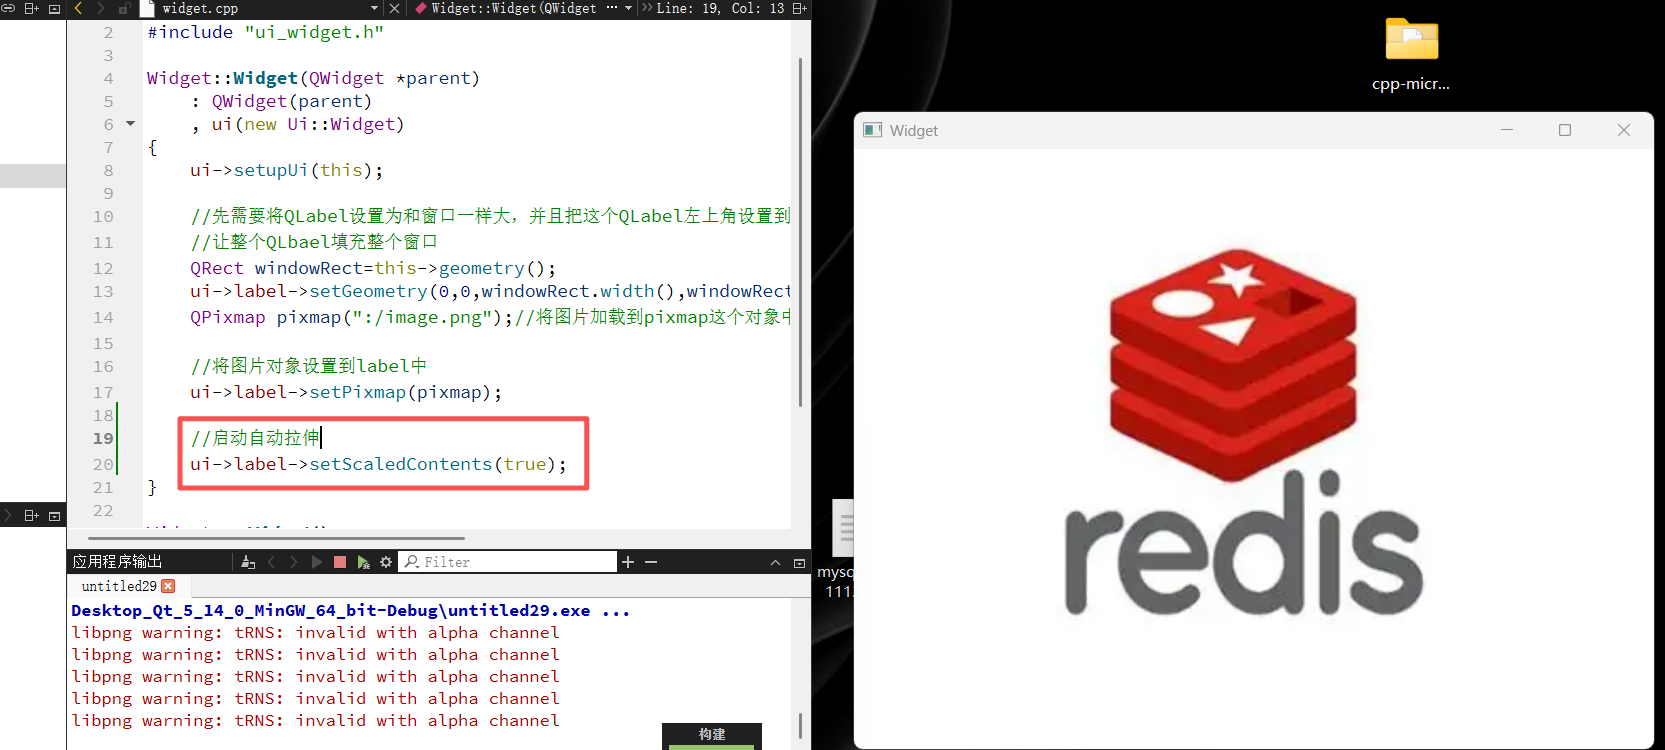Collapse the fold arrow at line 6
The image size is (1665, 750).
tap(130, 124)
